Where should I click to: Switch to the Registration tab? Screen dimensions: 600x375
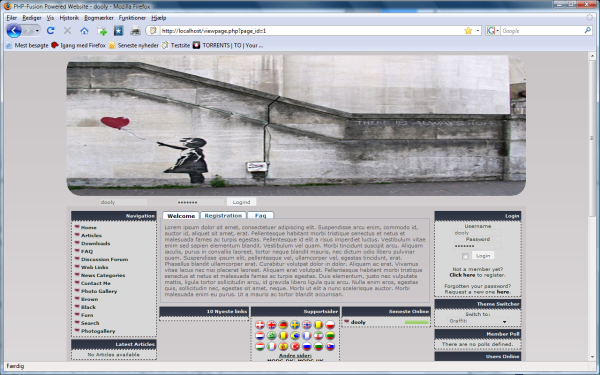click(x=223, y=215)
